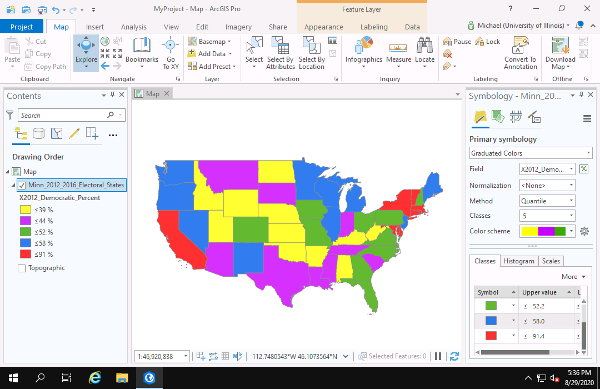Open the Infographics tool
The image size is (600, 389).
[x=364, y=52]
